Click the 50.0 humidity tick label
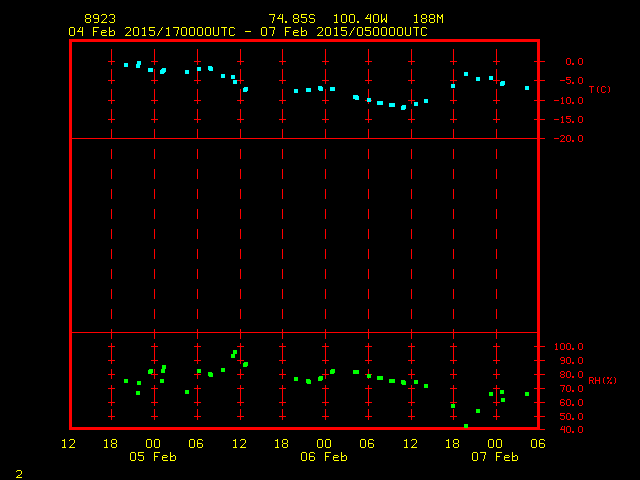 pyautogui.click(x=571, y=417)
